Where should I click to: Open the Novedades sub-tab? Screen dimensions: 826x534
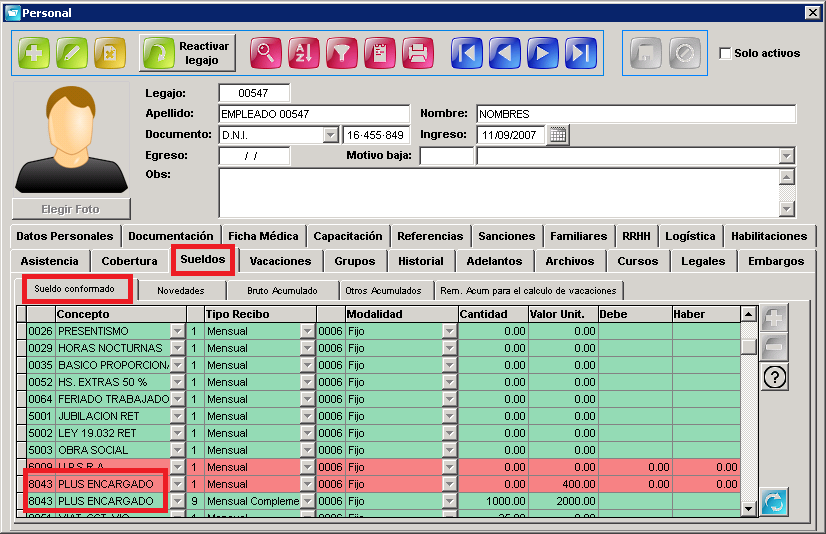(x=181, y=291)
